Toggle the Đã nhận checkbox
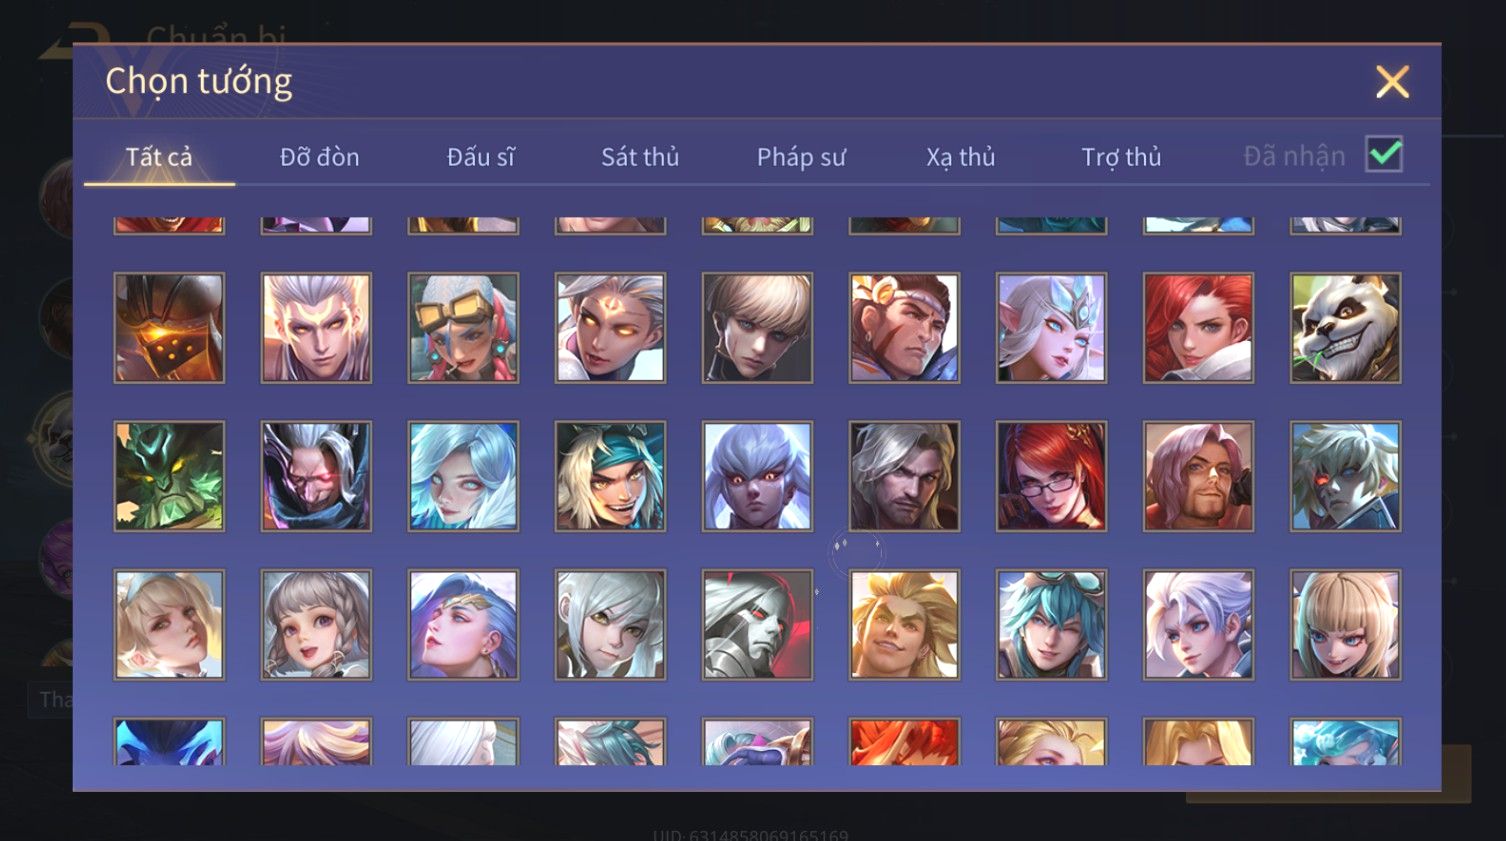The width and height of the screenshot is (1506, 841). click(x=1384, y=155)
